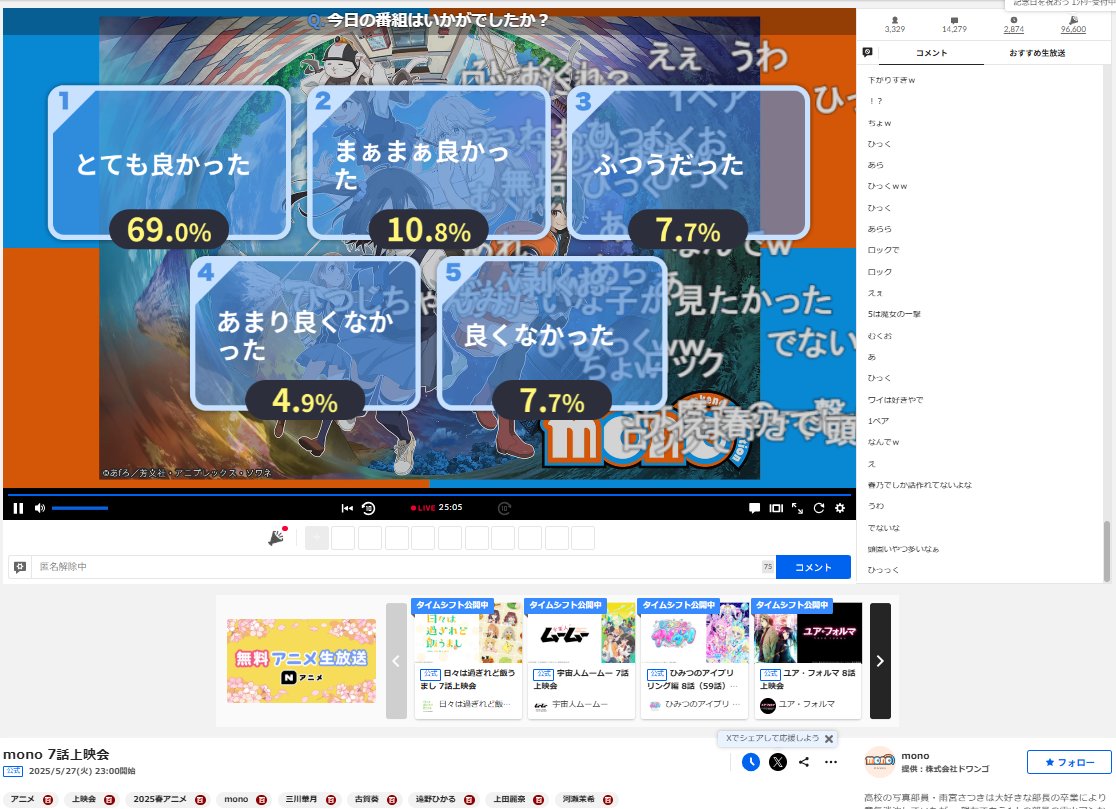Image resolution: width=1116 pixels, height=809 pixels.
Task: Open the 三川華月 tag
Action: (301, 799)
